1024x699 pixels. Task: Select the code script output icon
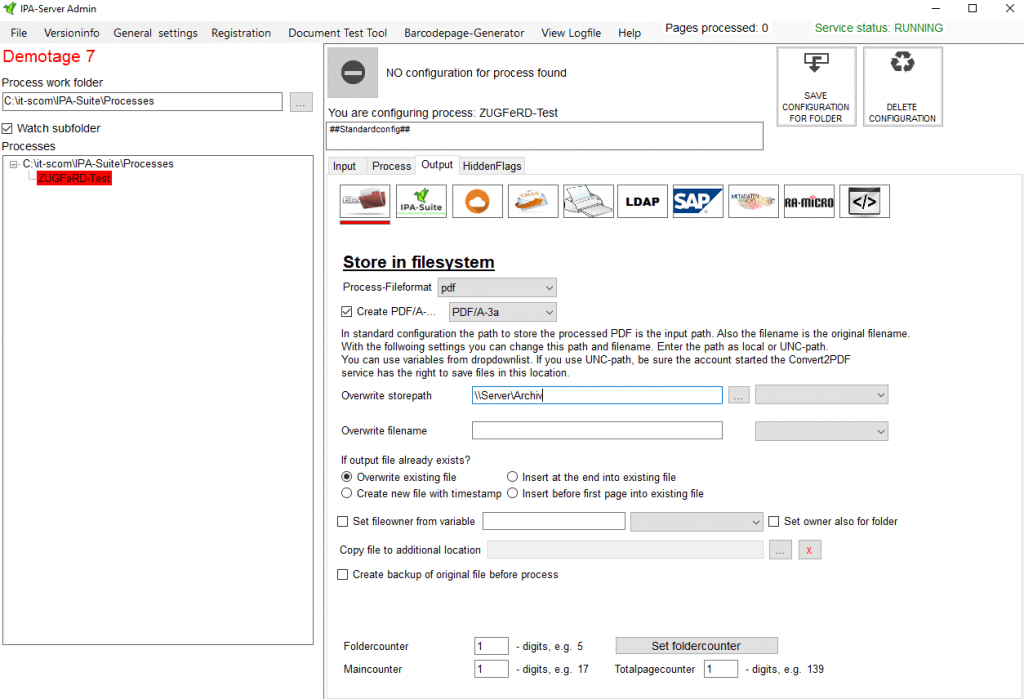pos(864,201)
